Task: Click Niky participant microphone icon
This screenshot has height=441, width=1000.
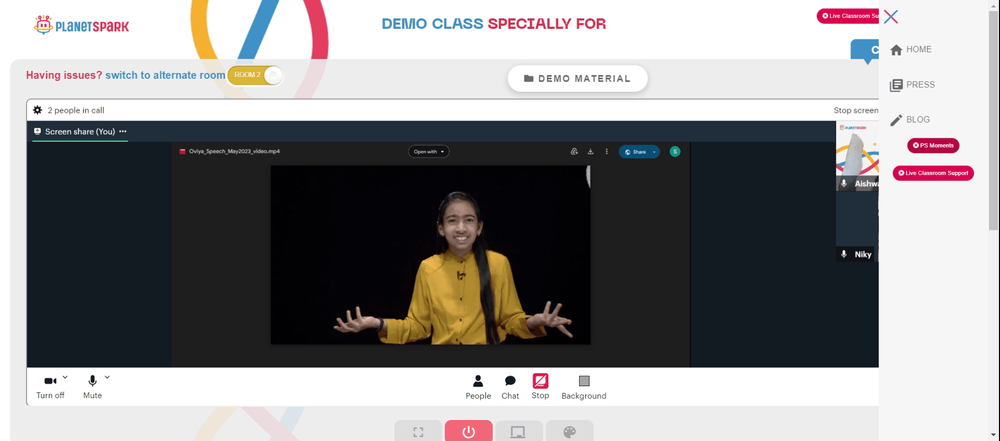Action: point(844,254)
